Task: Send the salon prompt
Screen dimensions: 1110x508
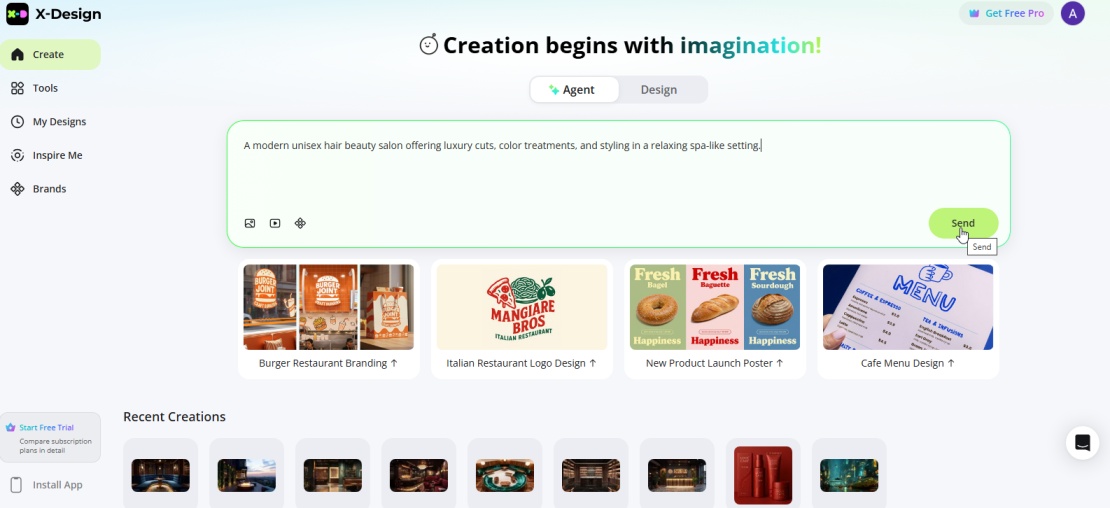Action: coord(963,223)
